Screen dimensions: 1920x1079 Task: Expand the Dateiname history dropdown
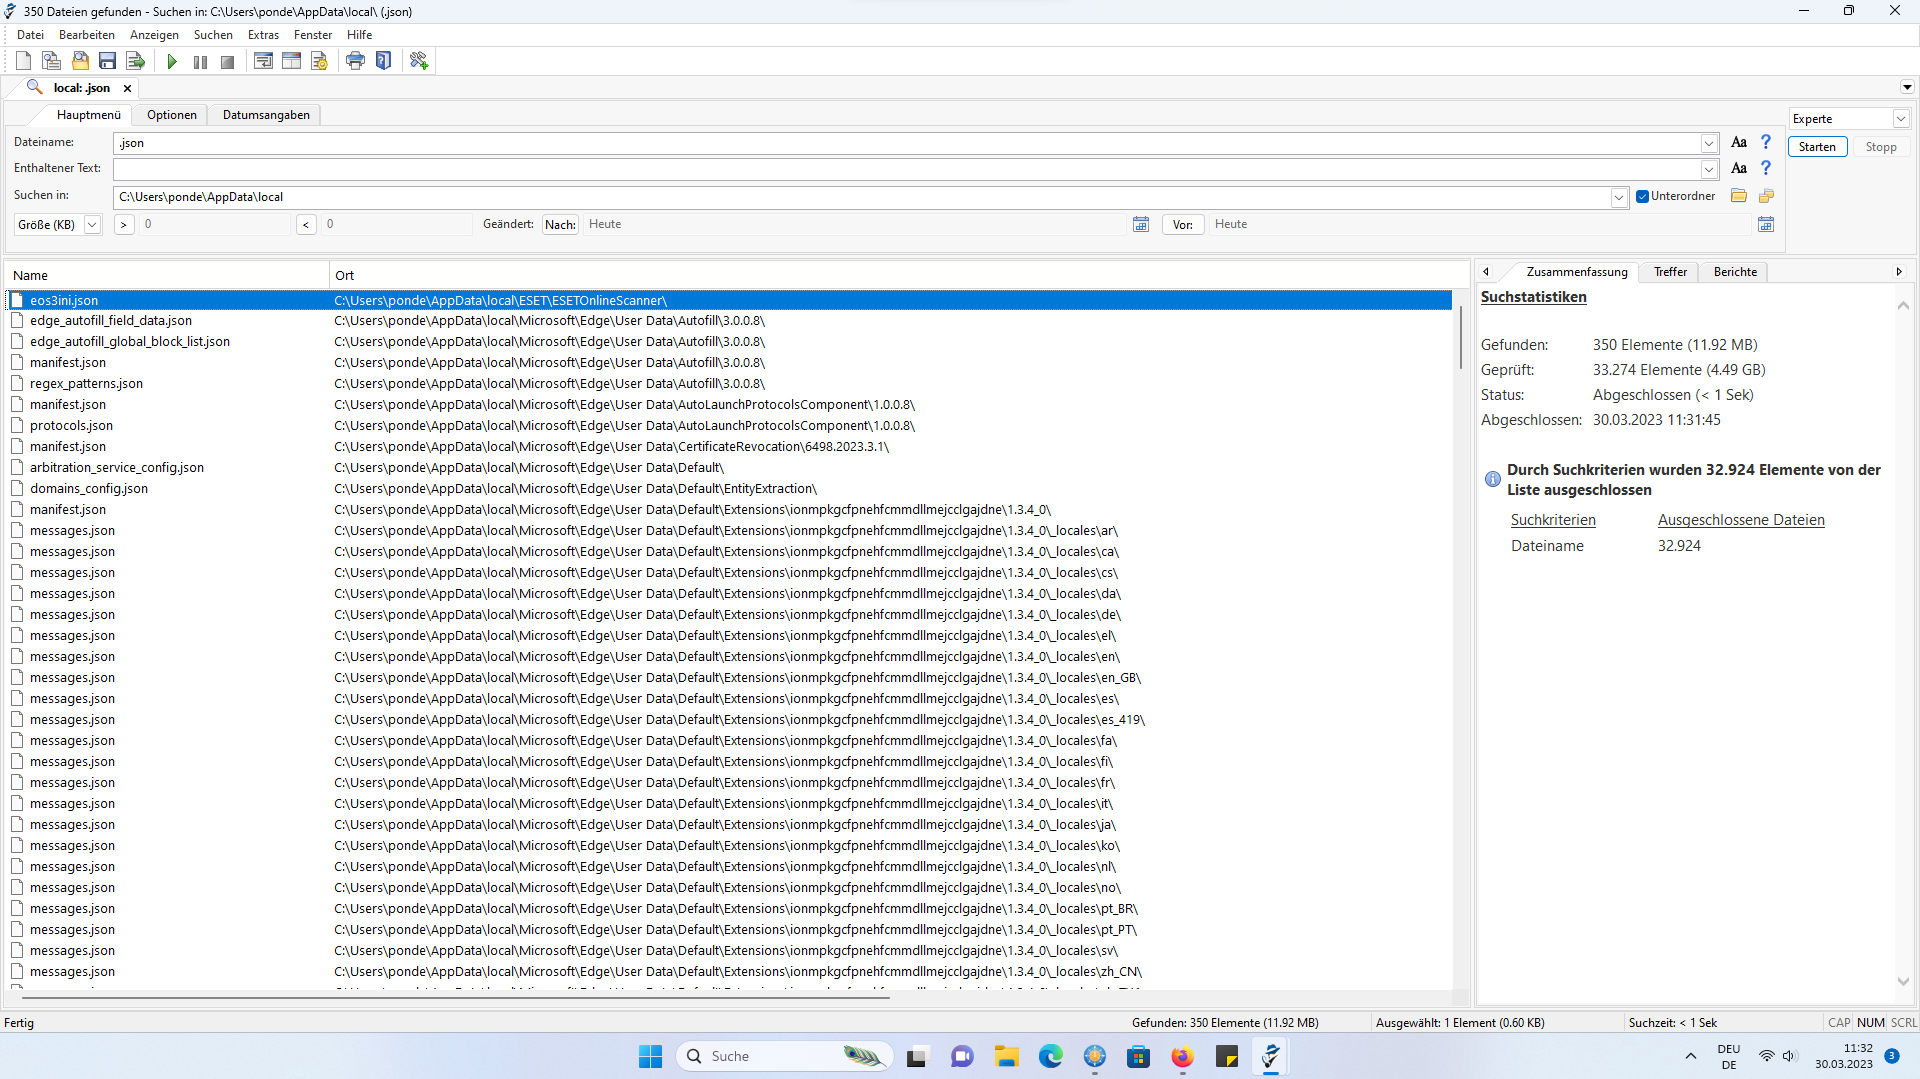click(x=1710, y=143)
